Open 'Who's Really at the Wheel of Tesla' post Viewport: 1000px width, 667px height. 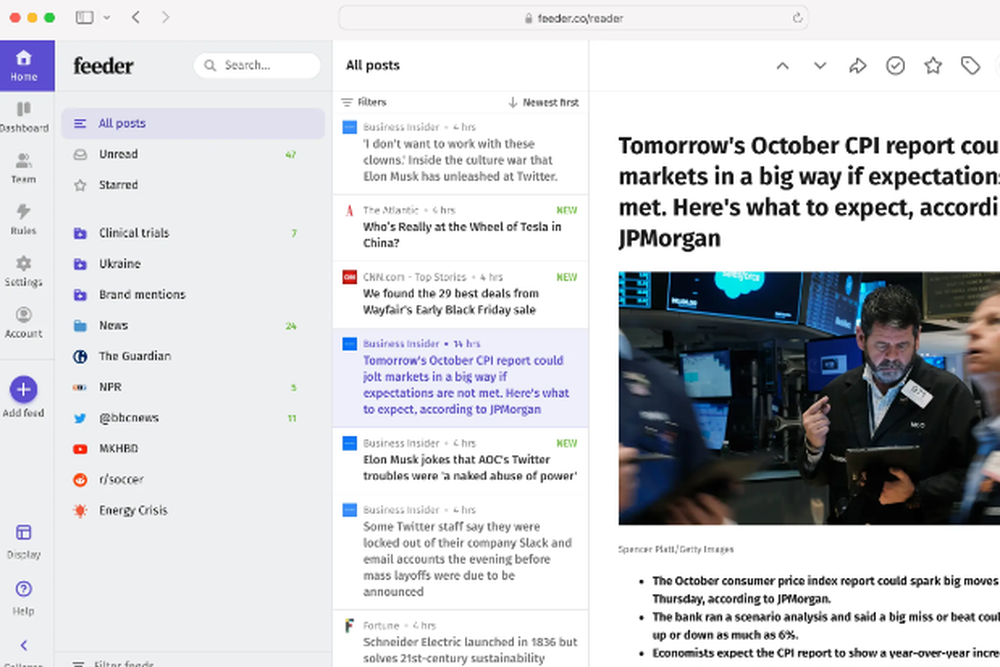click(460, 228)
